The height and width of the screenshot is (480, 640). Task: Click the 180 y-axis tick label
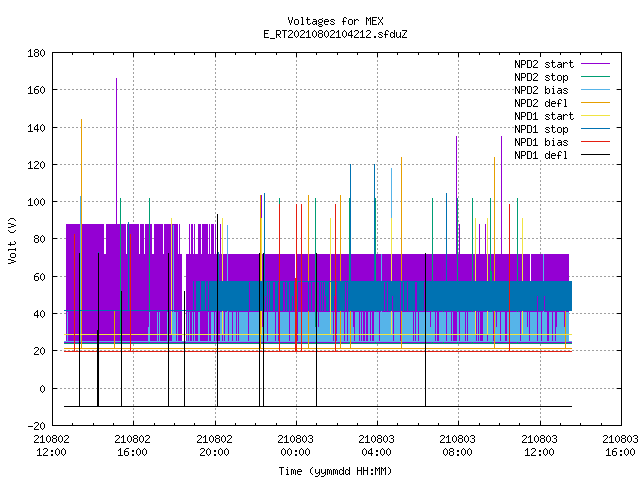coord(36,53)
